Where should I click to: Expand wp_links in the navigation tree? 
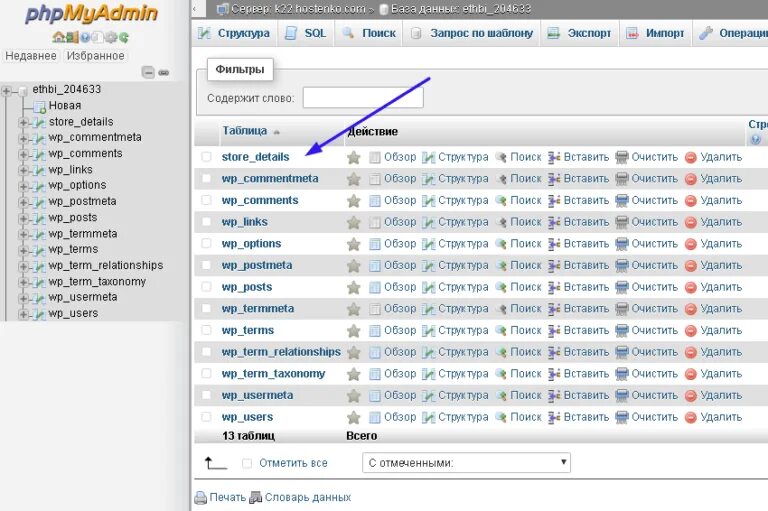tap(23, 170)
